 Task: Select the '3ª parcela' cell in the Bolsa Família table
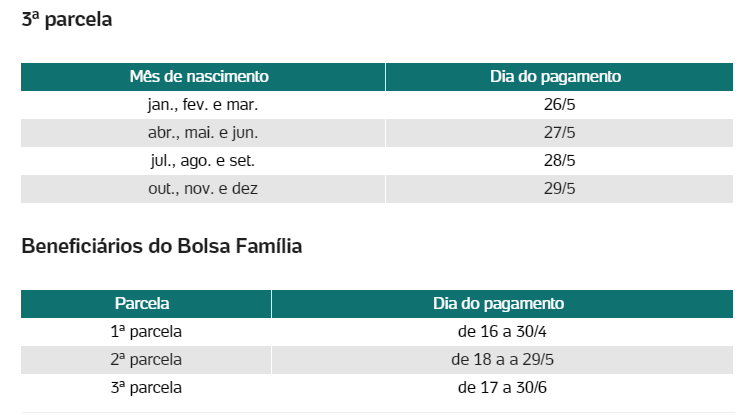[146, 388]
